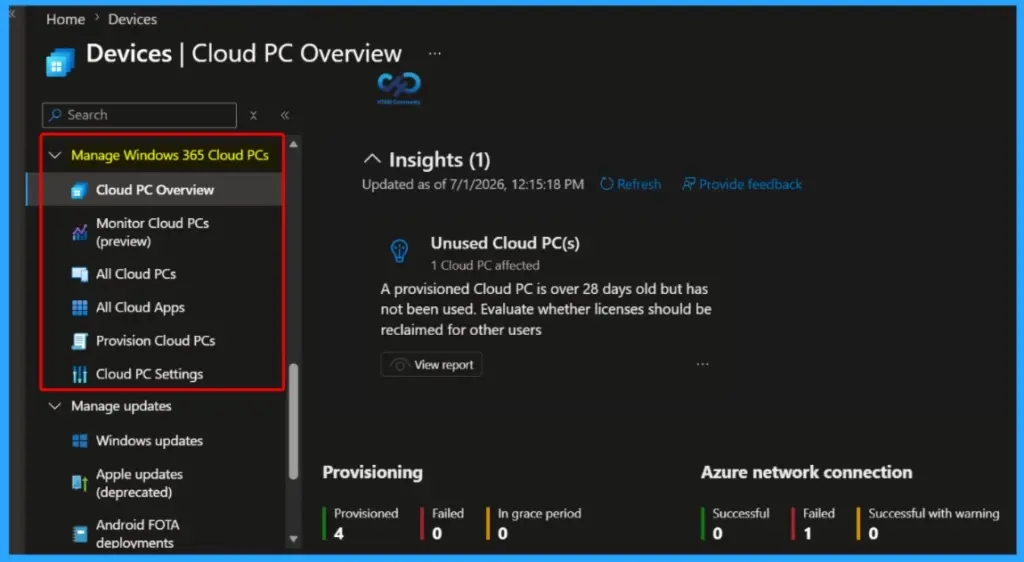This screenshot has width=1024, height=562.
Task: Click the refresh circular arrow icon
Action: 607,184
